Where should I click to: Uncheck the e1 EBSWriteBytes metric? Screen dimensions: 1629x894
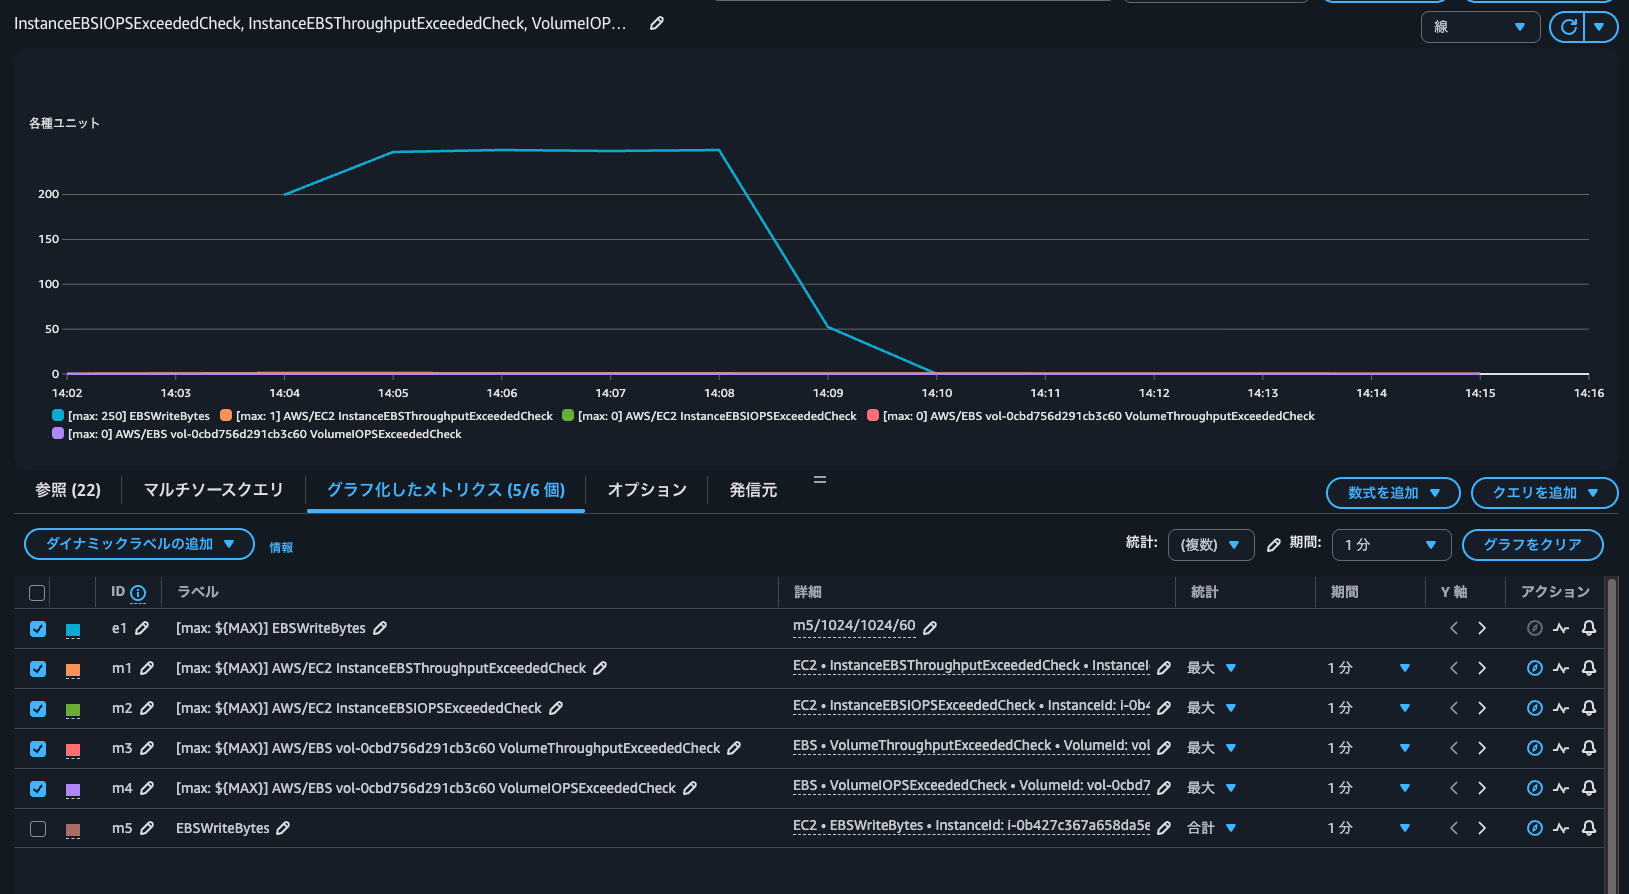[x=38, y=629]
